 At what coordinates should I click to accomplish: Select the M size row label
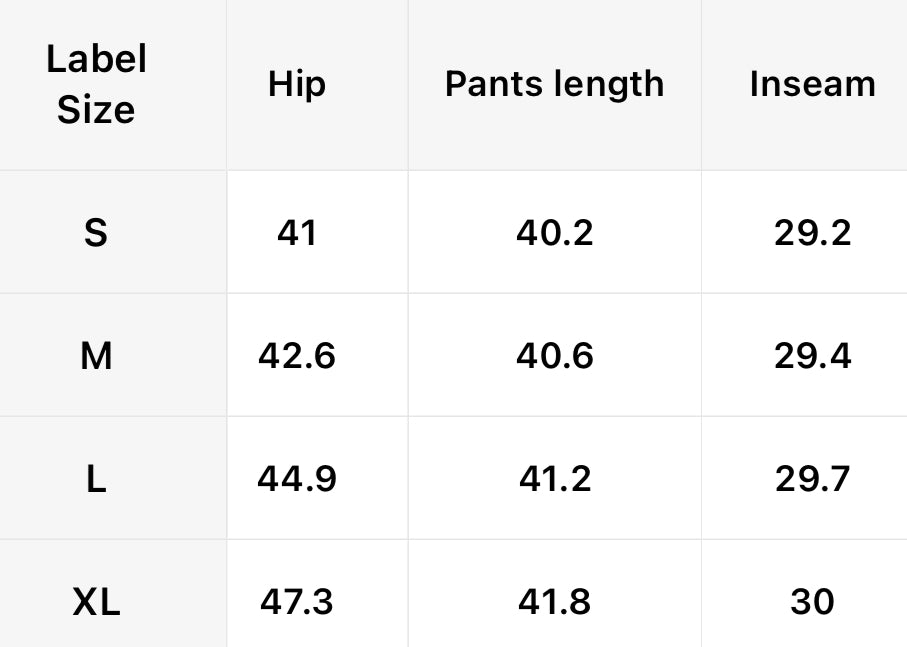tap(96, 355)
